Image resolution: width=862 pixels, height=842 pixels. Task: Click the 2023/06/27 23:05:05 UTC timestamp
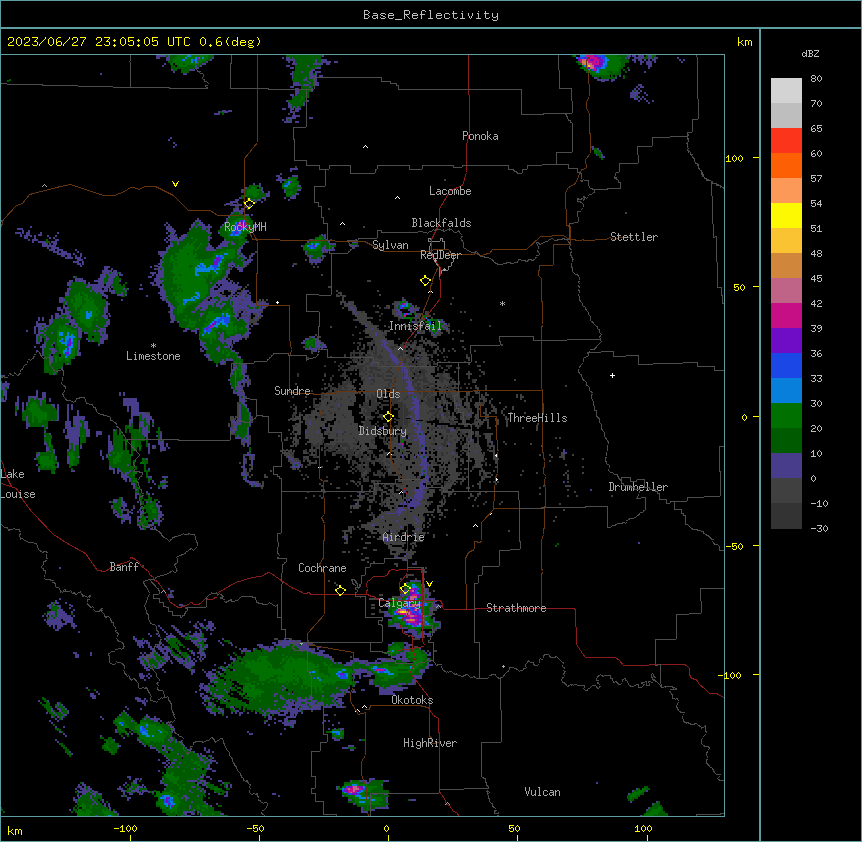99,42
